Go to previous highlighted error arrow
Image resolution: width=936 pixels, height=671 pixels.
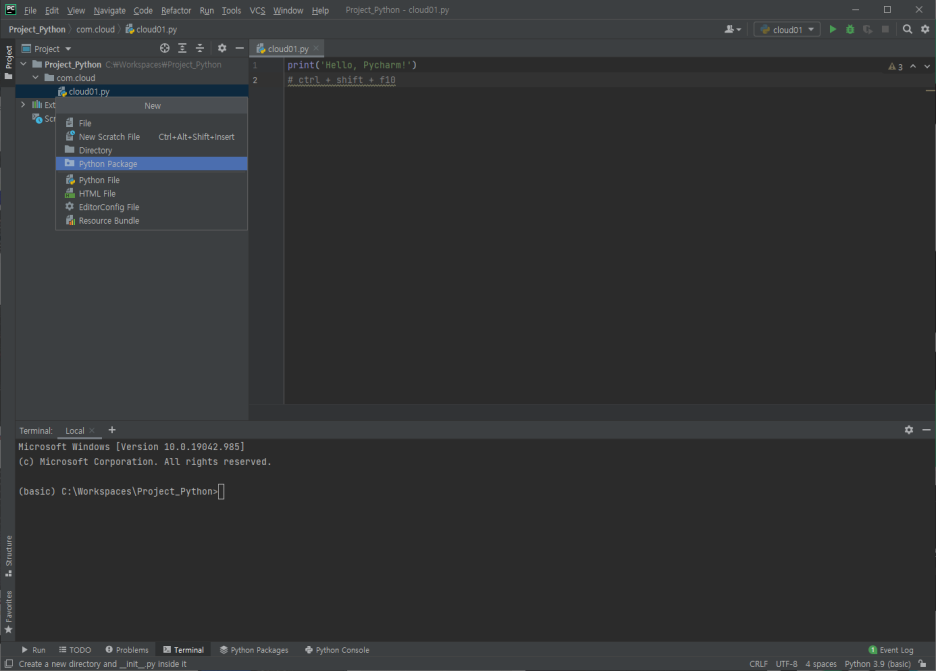[x=913, y=66]
